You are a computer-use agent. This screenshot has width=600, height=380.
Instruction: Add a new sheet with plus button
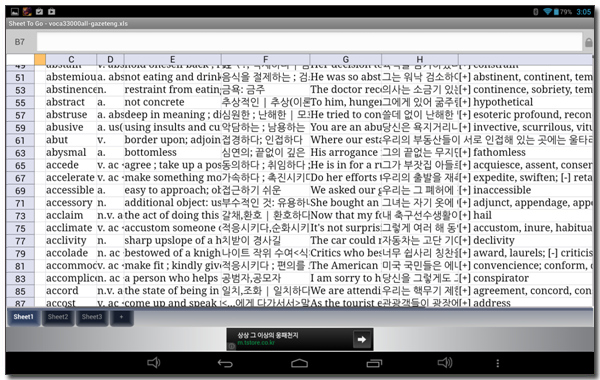pos(121,317)
